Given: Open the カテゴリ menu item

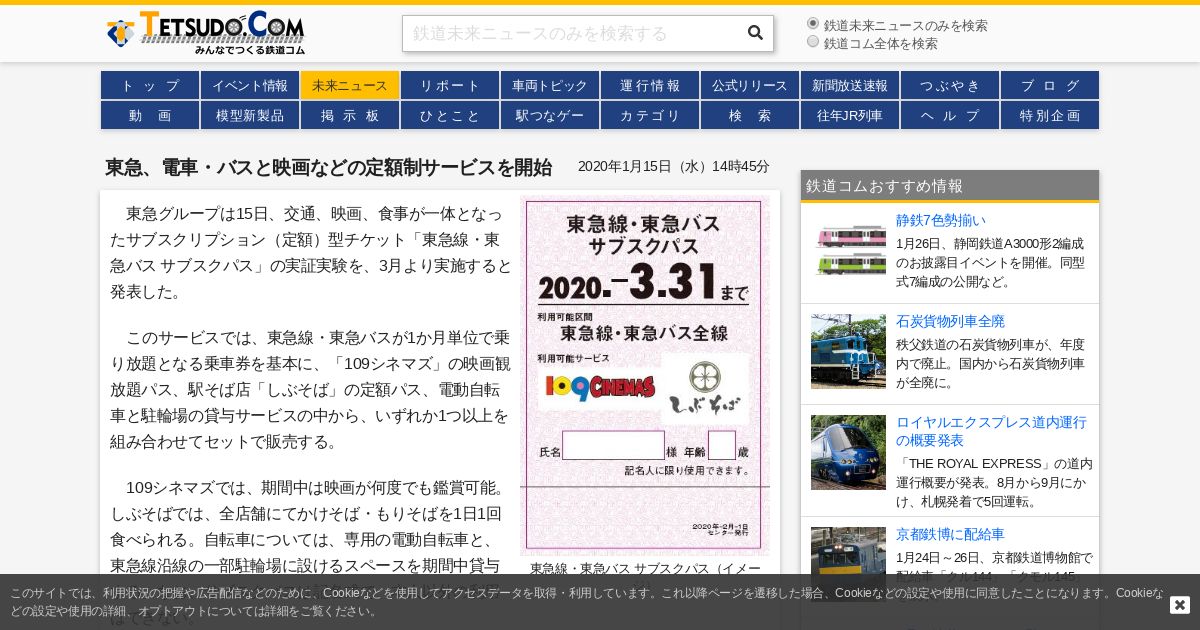Looking at the screenshot, I should (650, 115).
